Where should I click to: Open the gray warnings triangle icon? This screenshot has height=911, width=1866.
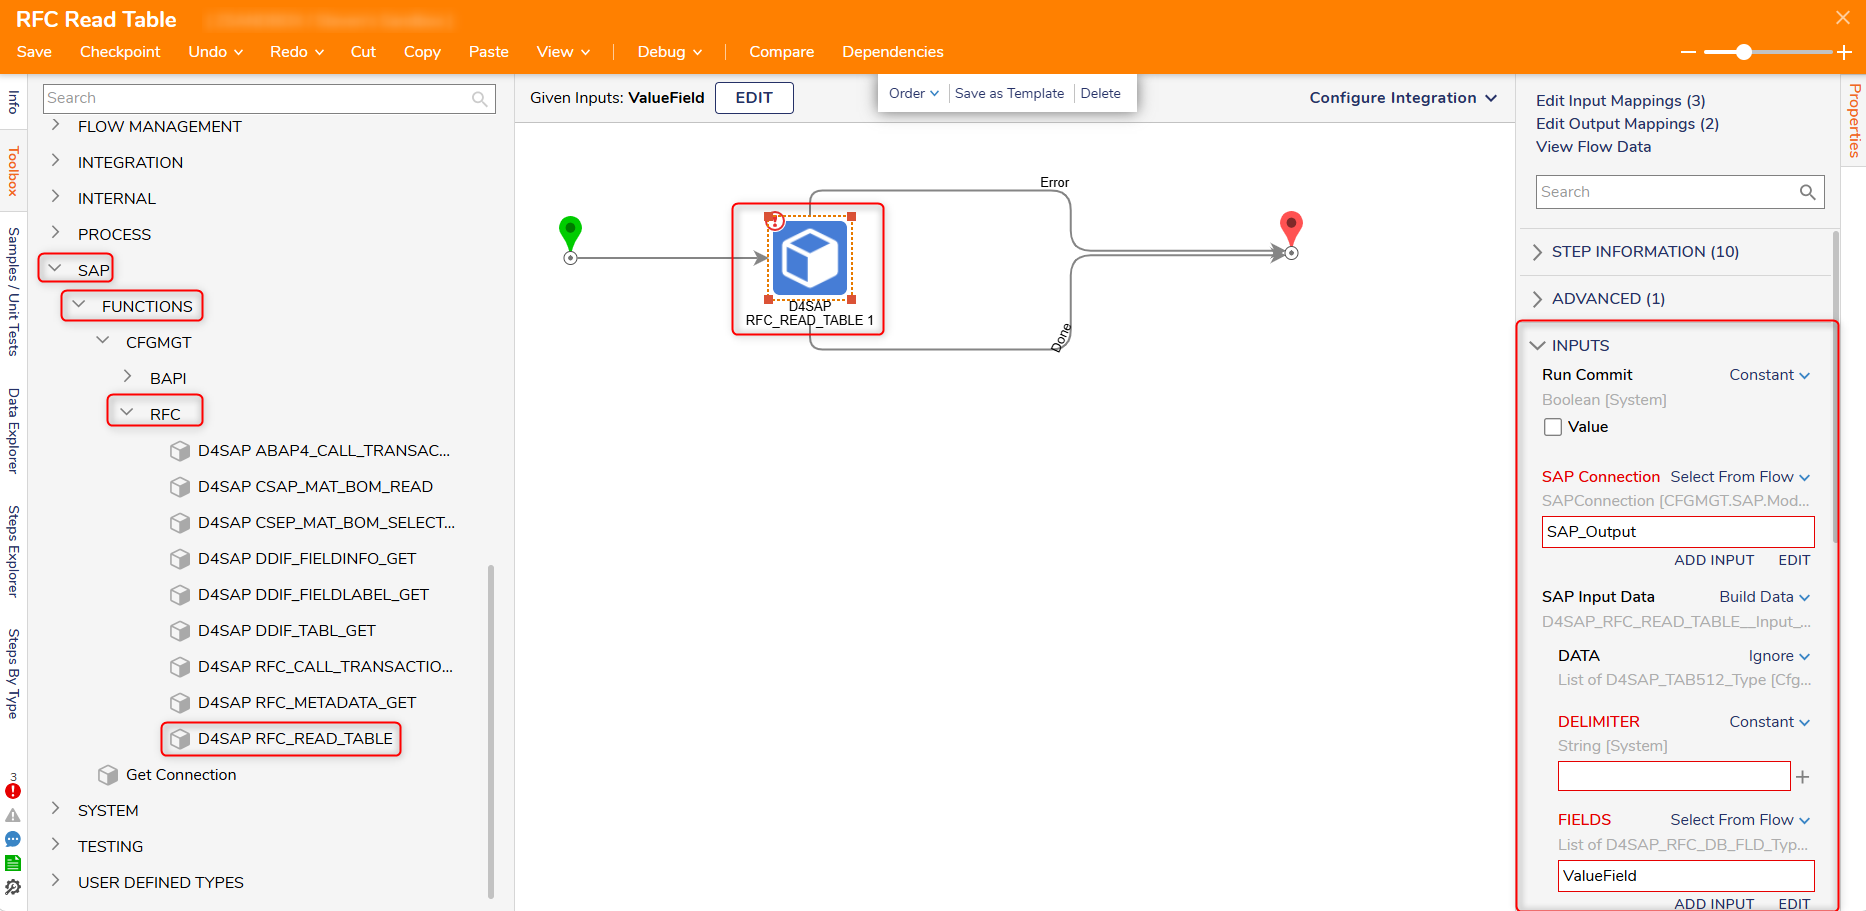click(13, 816)
